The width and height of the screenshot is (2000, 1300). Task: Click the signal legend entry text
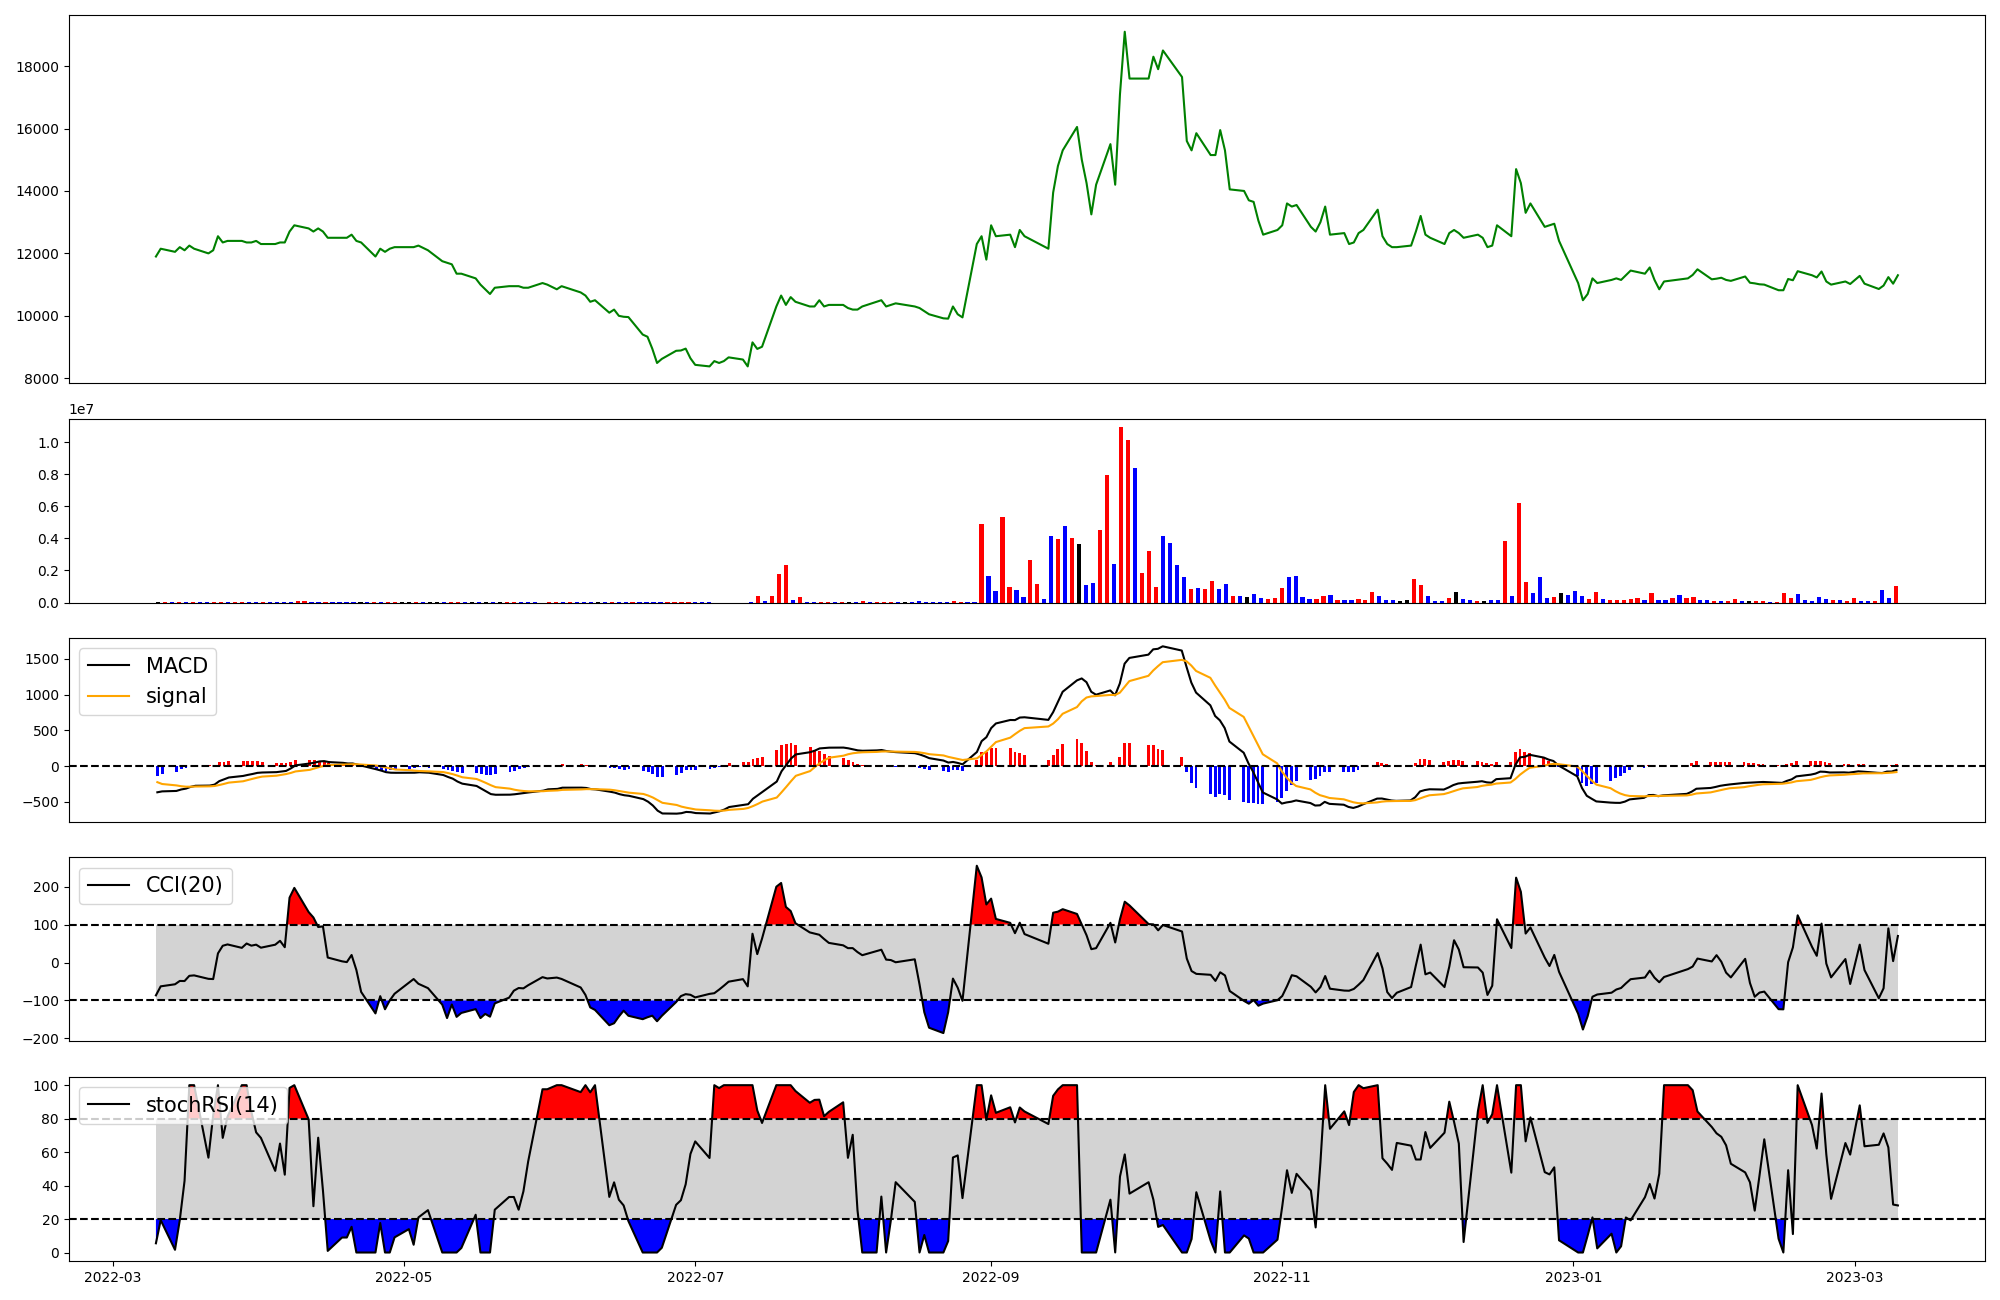[x=175, y=696]
